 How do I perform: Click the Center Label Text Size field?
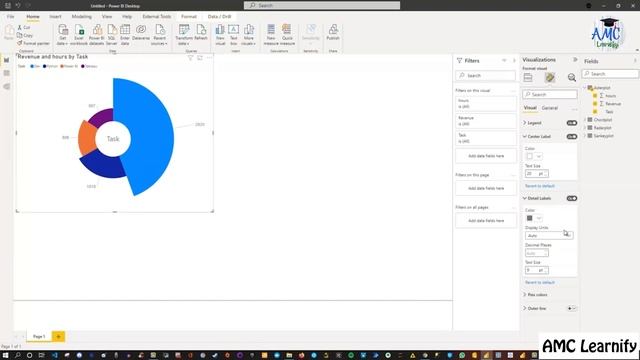[536, 173]
